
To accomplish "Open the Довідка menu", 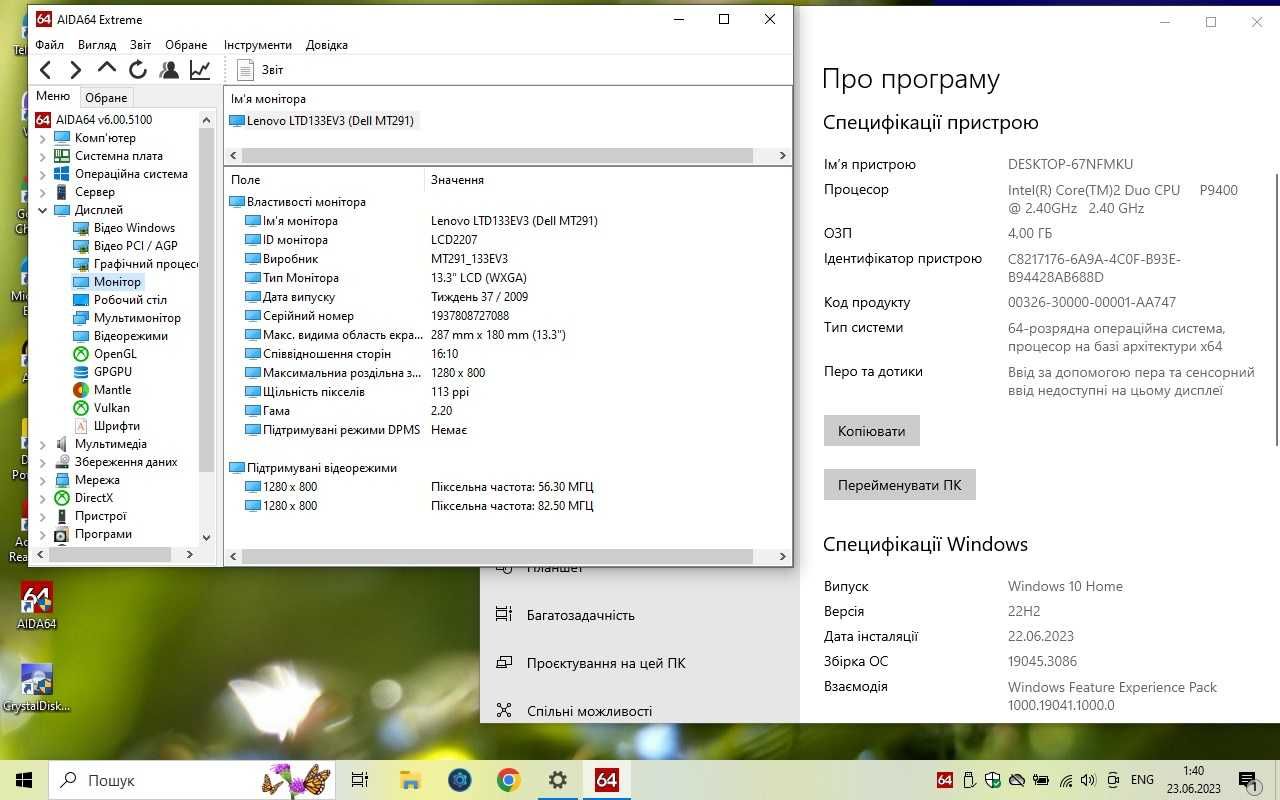I will [x=327, y=45].
